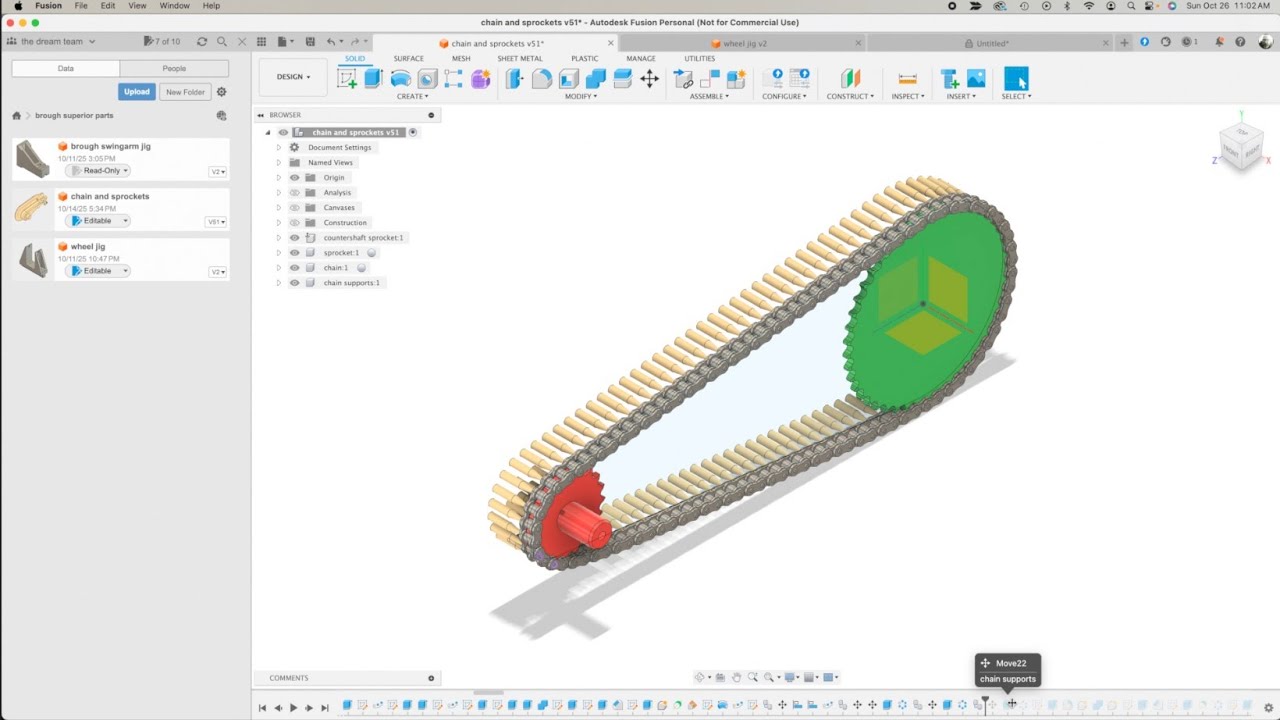The width and height of the screenshot is (1280, 720).
Task: Show the Construction folder via eye
Action: pos(295,222)
